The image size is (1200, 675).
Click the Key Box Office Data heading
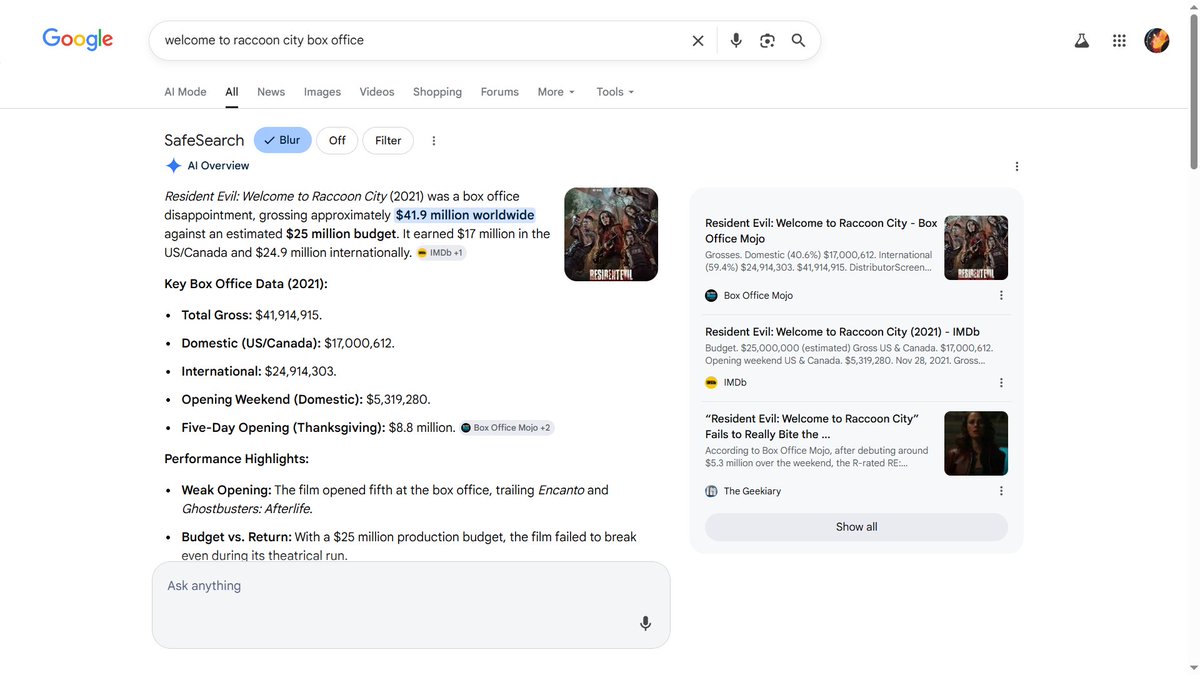tap(246, 284)
